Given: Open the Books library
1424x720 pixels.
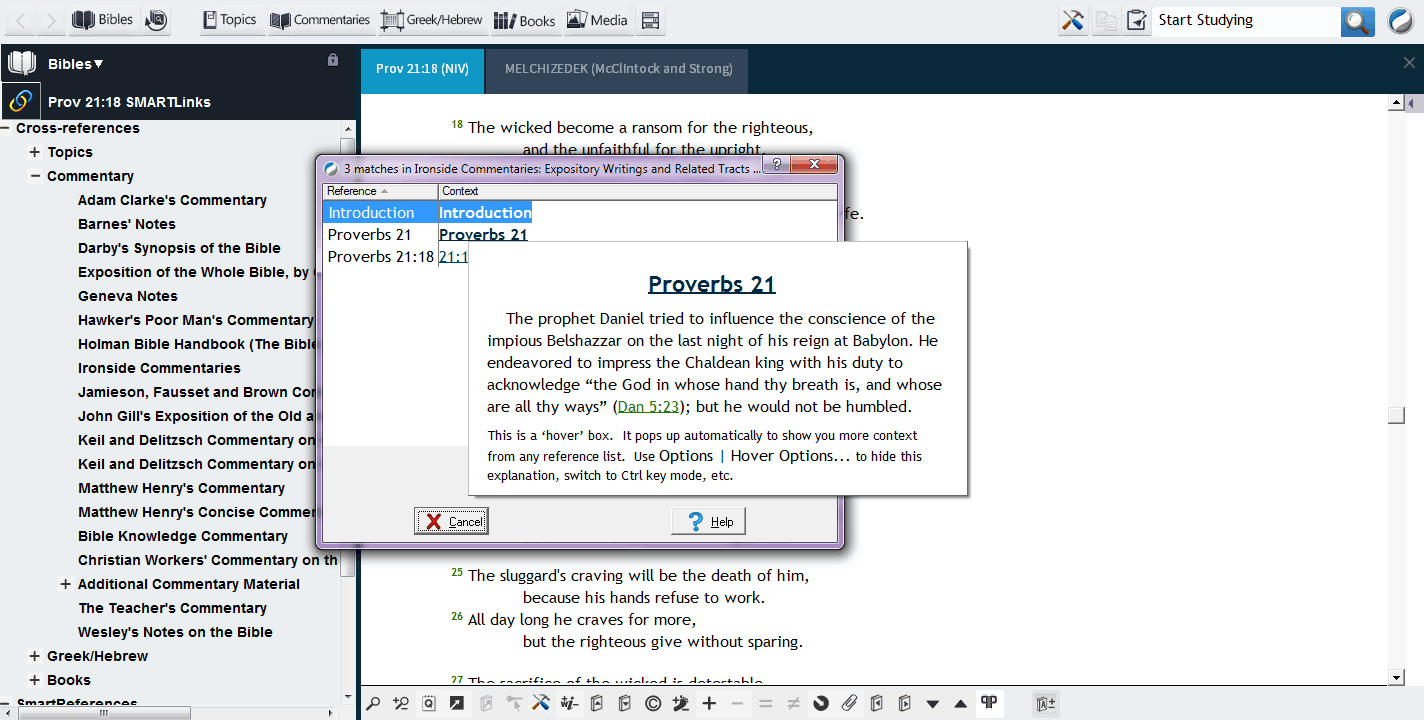Looking at the screenshot, I should click(x=525, y=20).
